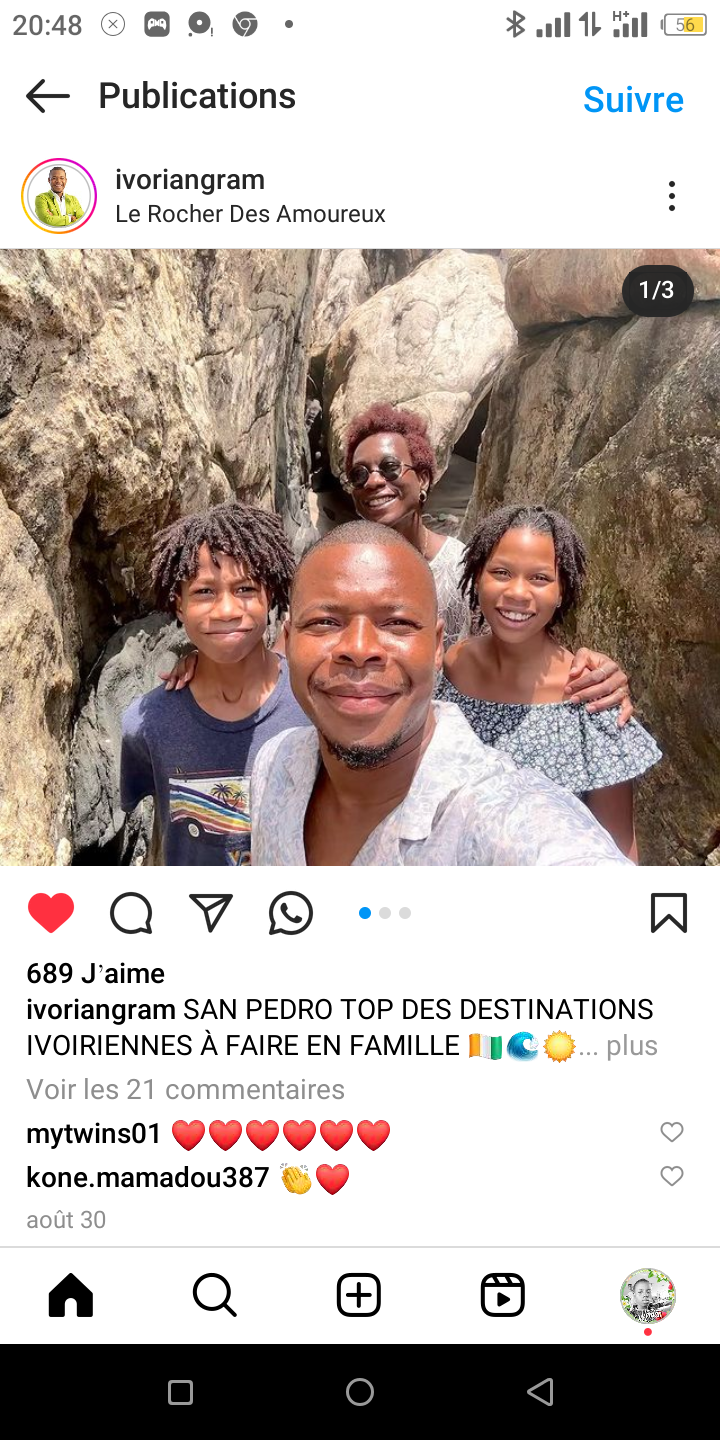720x1440 pixels.
Task: Expand "Voir les 21 commentaires"
Action: (x=186, y=1089)
